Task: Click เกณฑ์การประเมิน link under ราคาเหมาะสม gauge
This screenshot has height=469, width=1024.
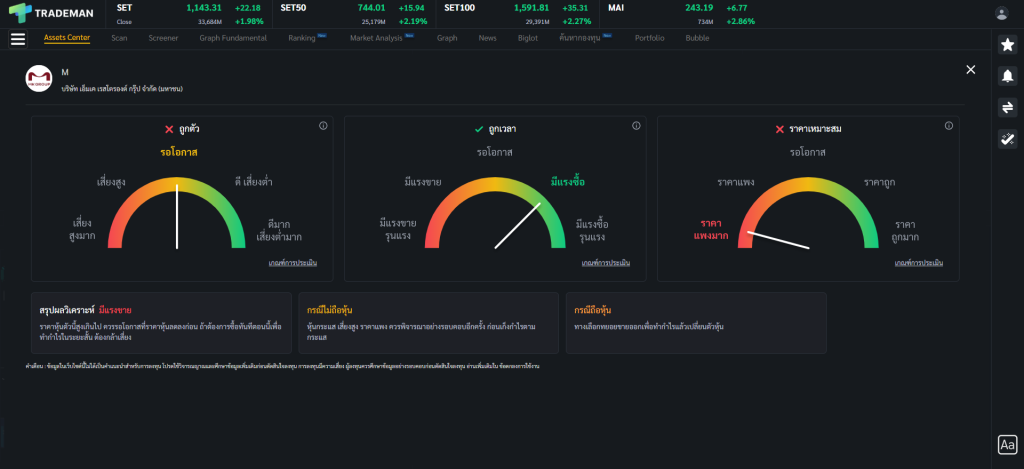Action: tap(919, 262)
